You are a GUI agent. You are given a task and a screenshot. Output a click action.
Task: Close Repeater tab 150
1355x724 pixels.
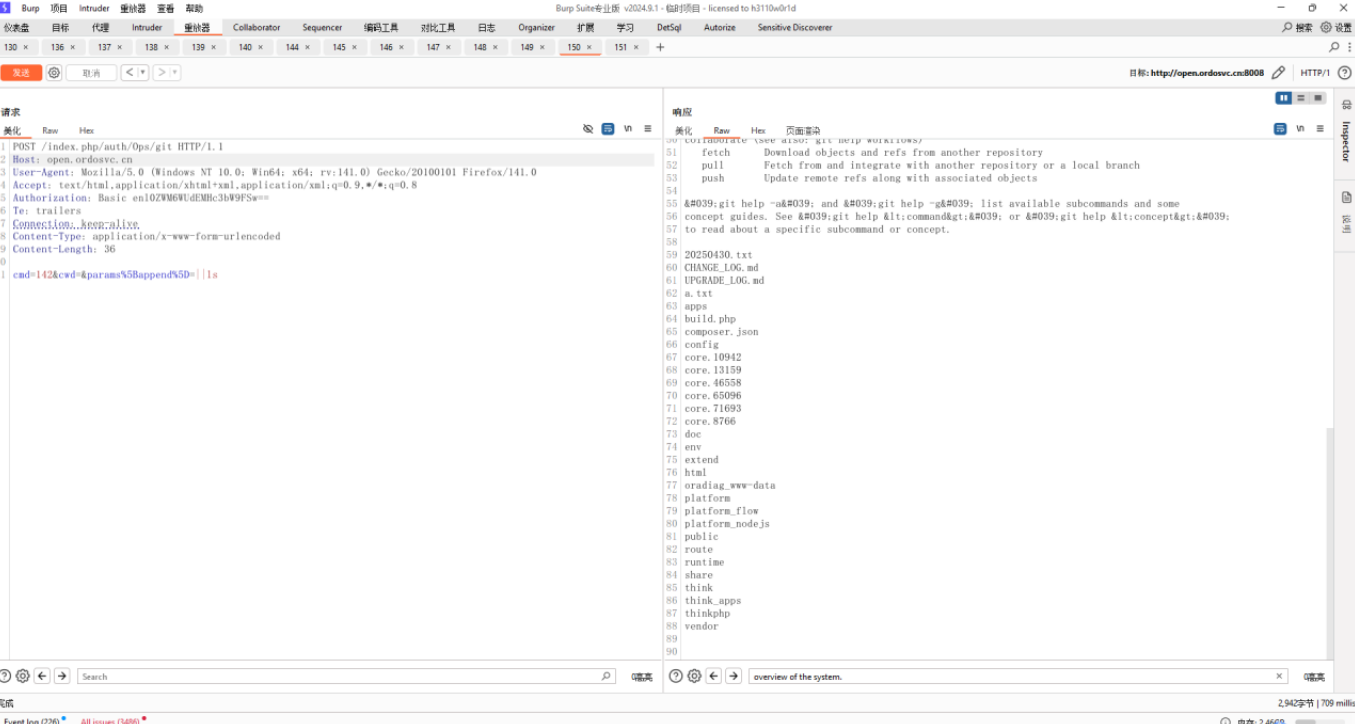(589, 47)
